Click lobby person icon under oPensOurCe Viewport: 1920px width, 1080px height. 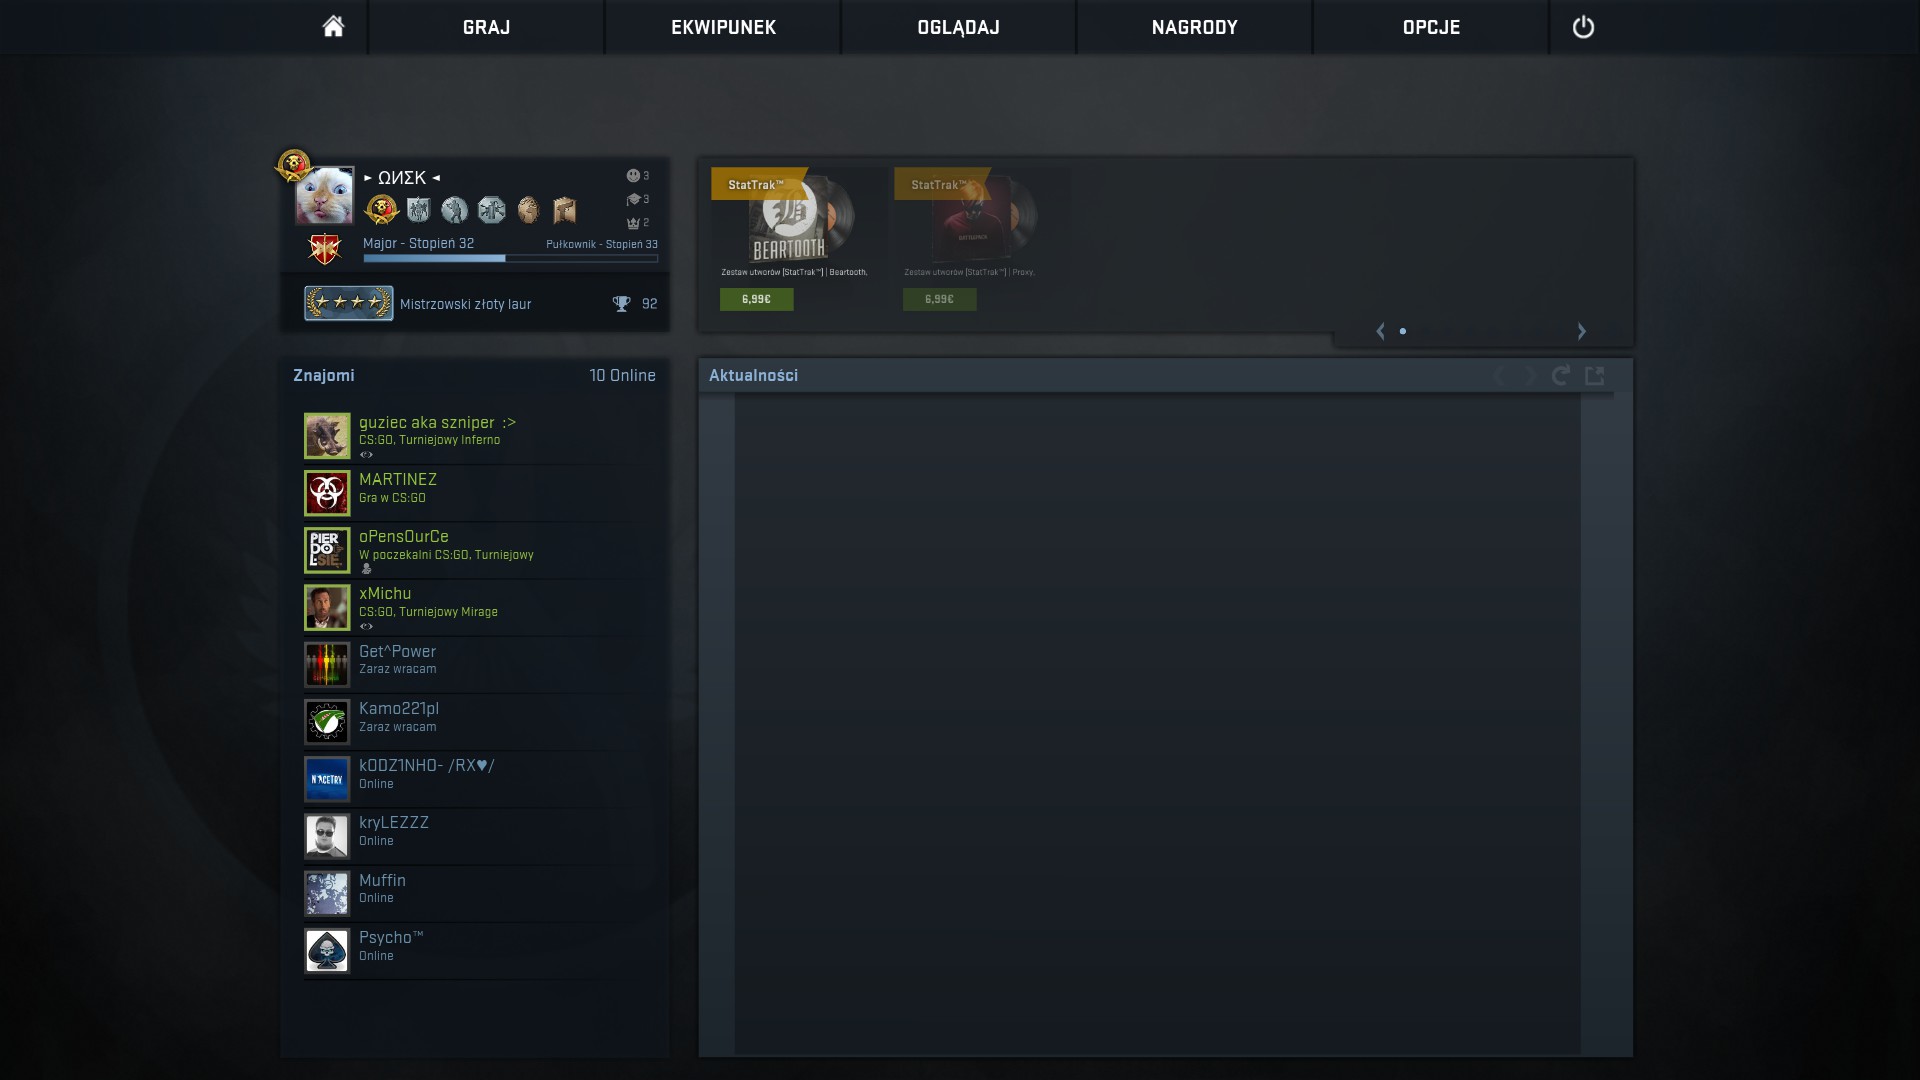point(366,569)
